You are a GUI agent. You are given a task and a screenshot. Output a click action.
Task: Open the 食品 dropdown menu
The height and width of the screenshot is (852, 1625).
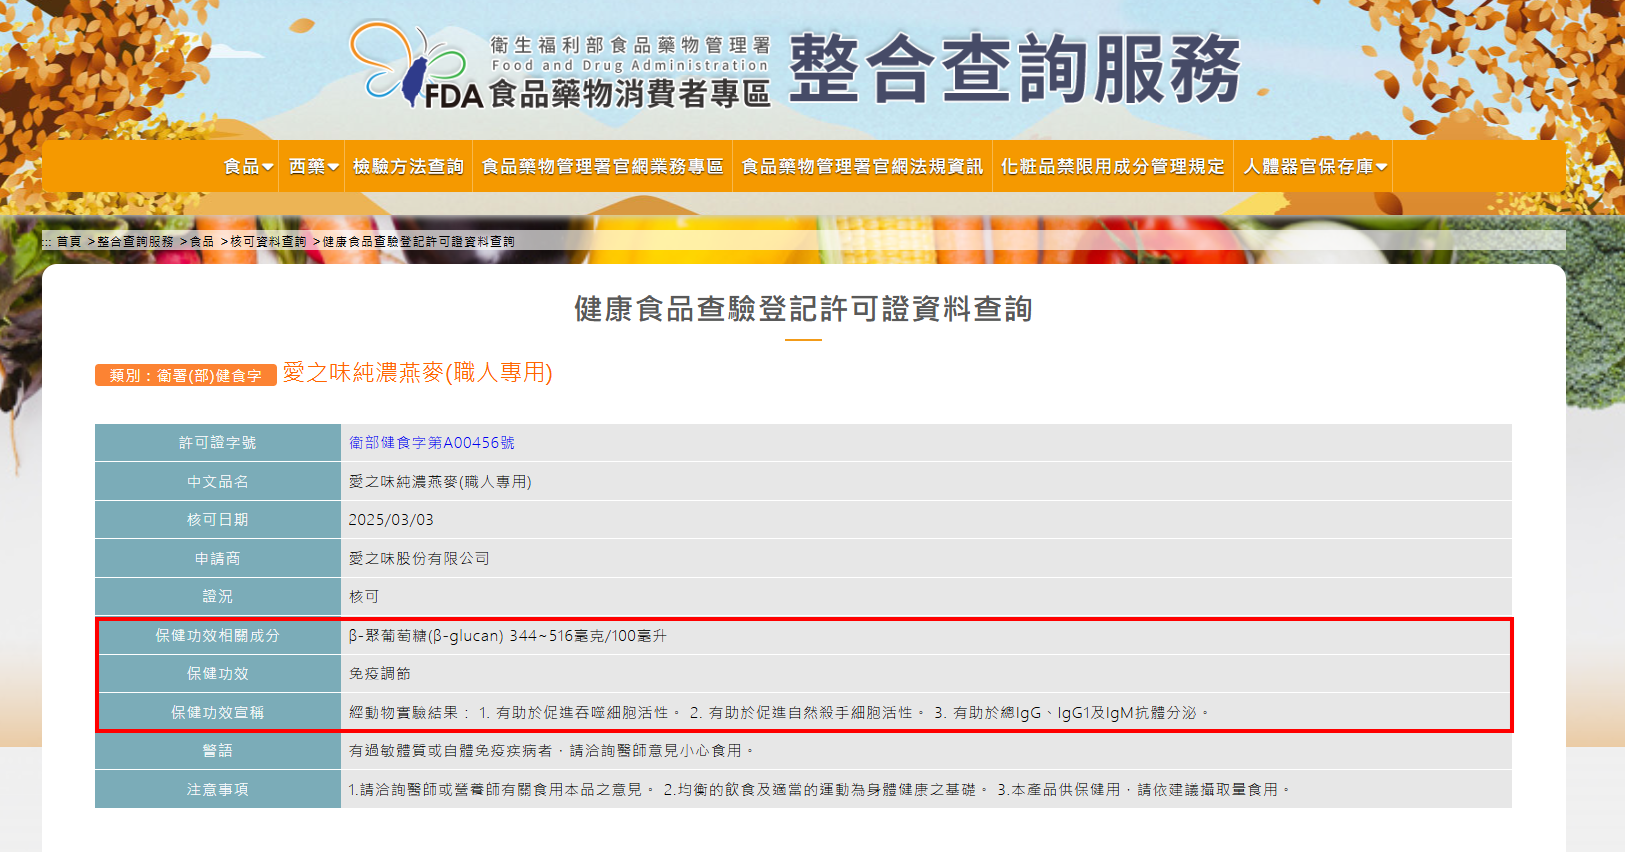(248, 166)
